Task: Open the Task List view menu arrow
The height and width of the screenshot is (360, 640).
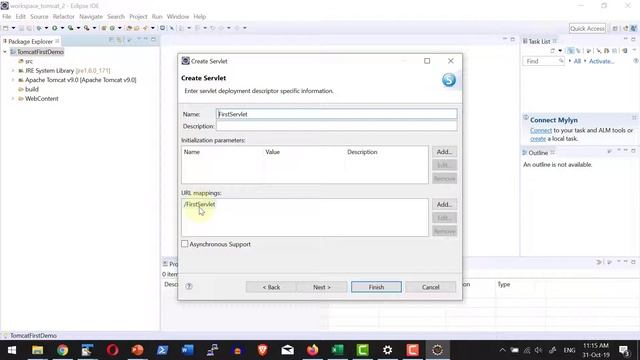Action: tap(634, 50)
